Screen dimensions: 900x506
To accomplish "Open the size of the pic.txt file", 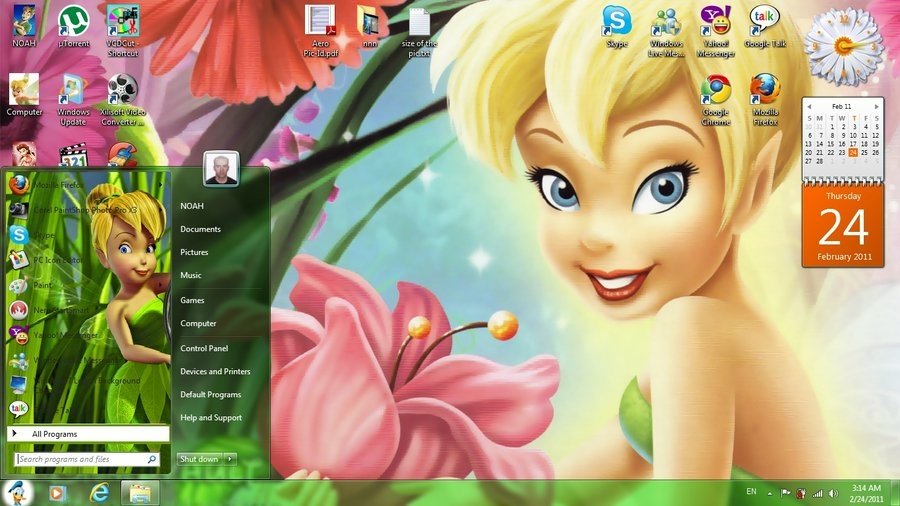I will pyautogui.click(x=419, y=32).
